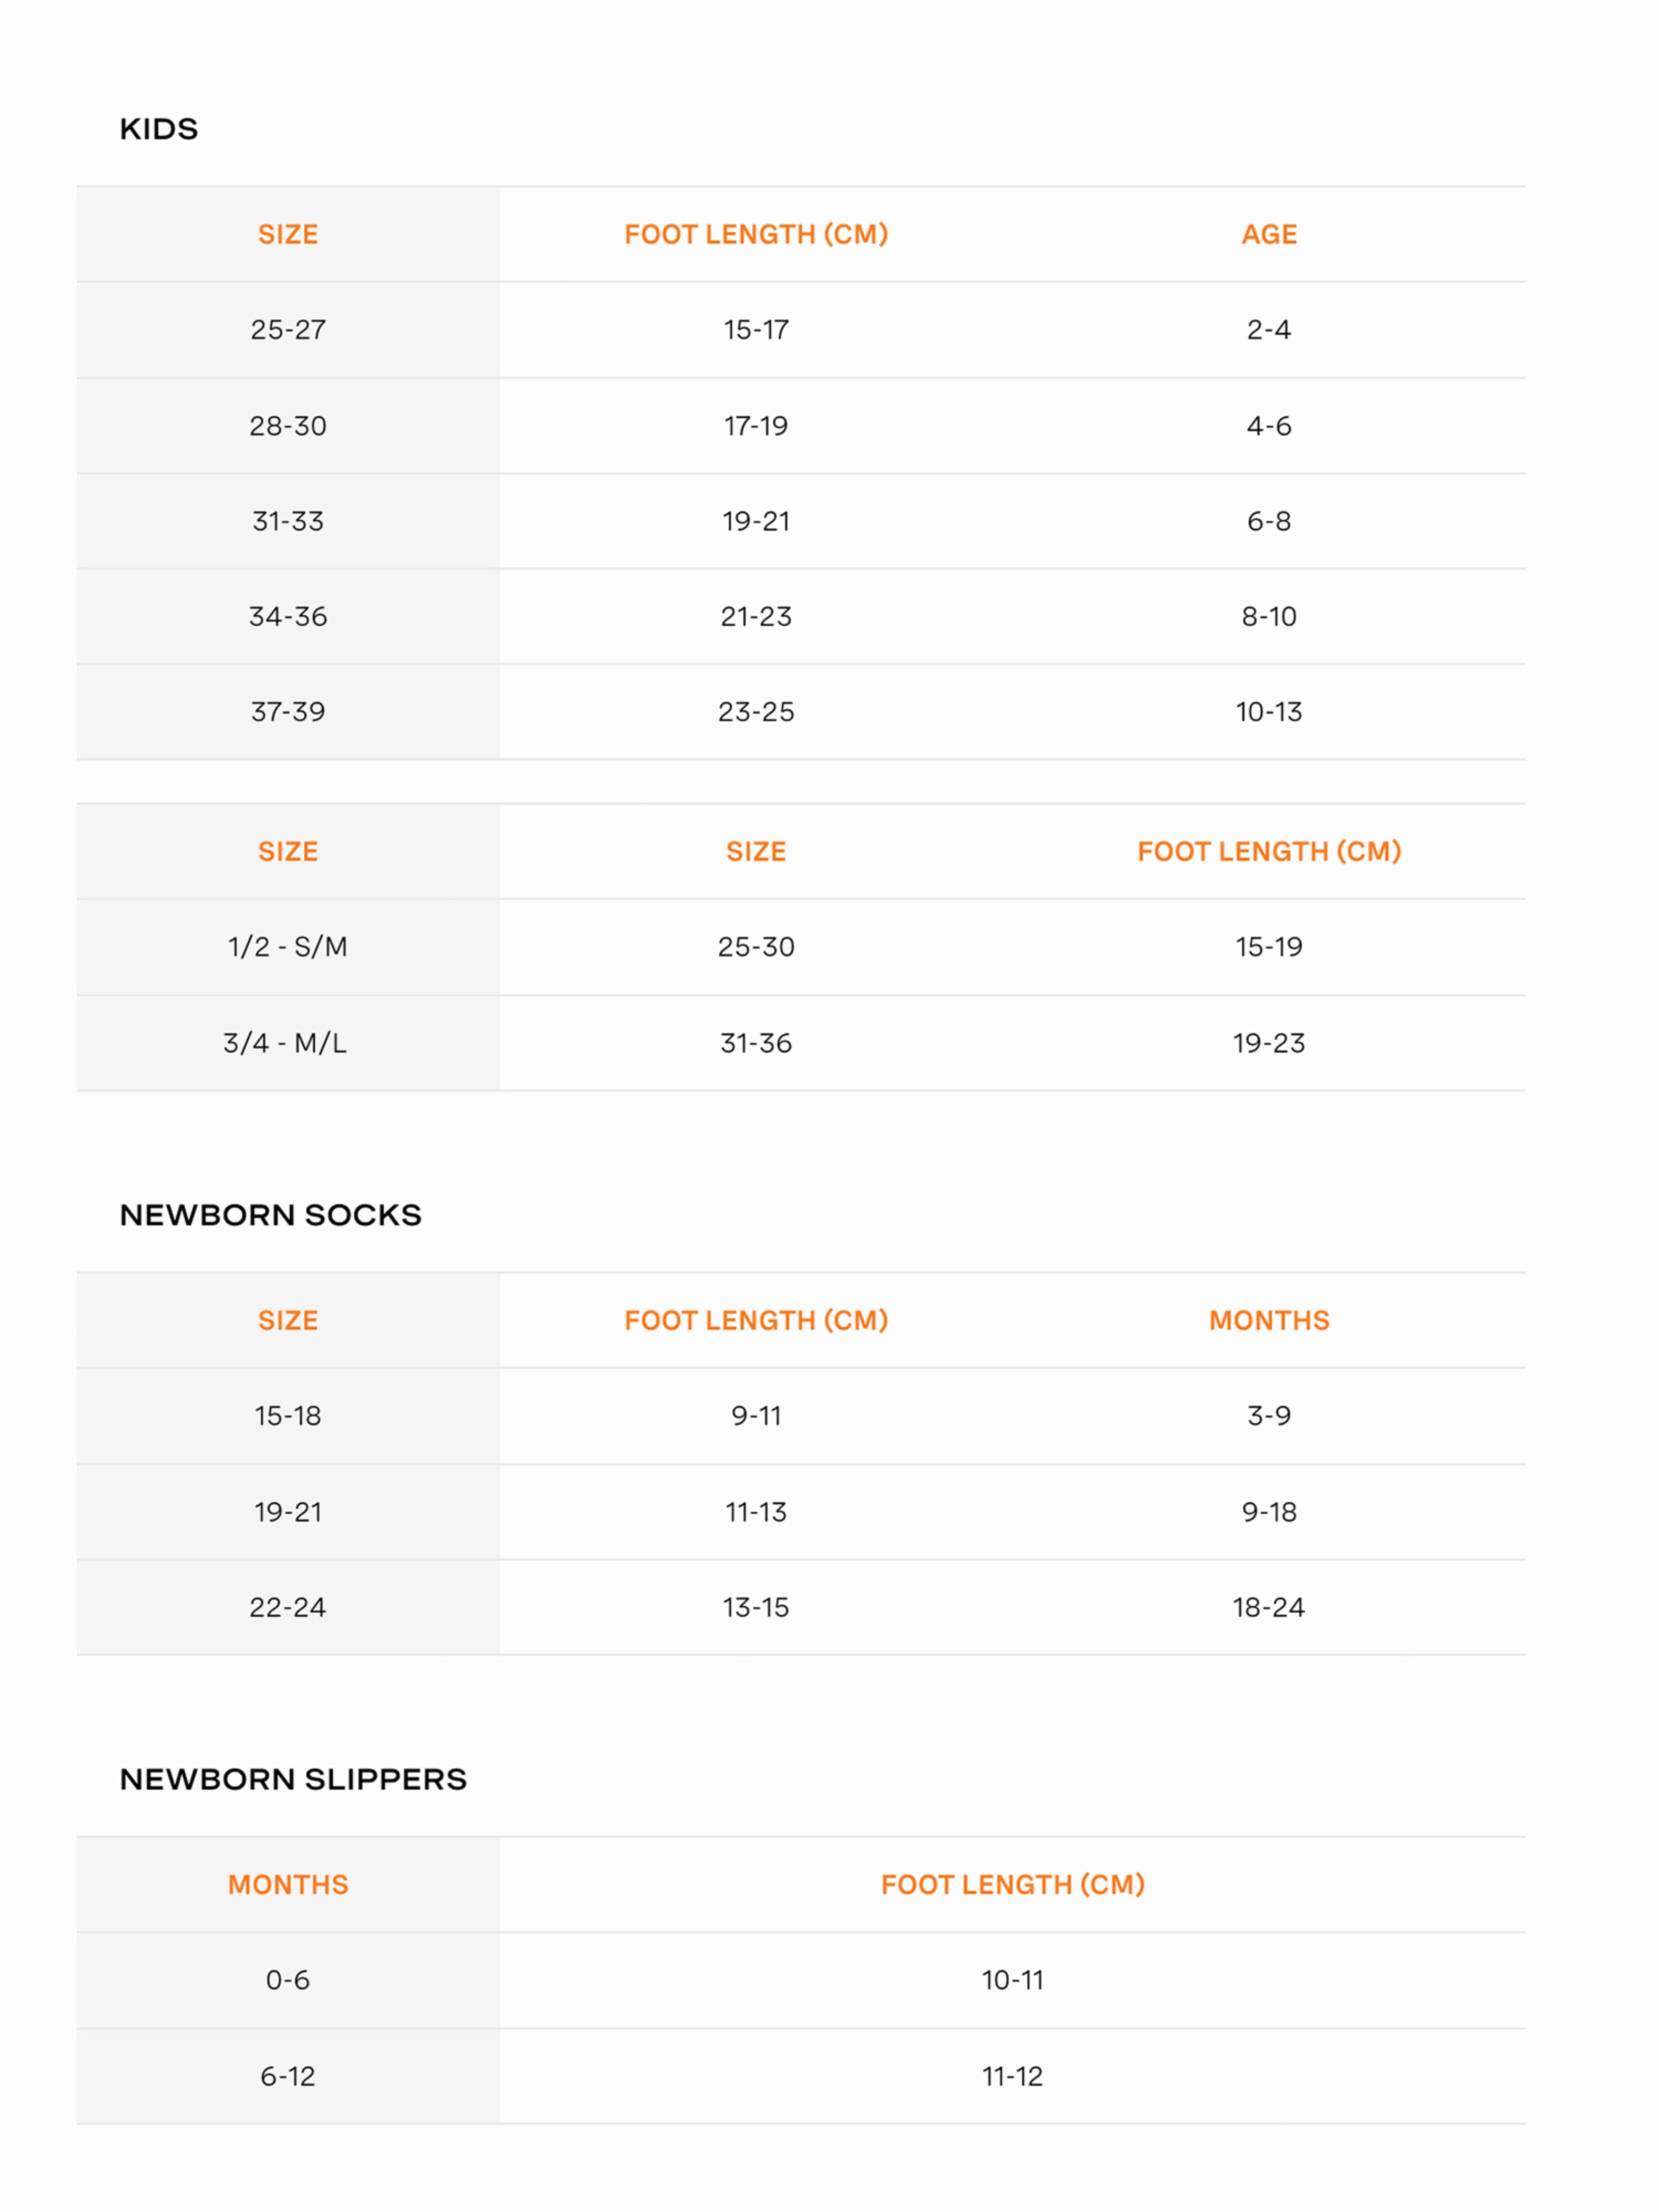Click age 8-10 cell
The height and width of the screenshot is (2212, 1659).
1268,616
